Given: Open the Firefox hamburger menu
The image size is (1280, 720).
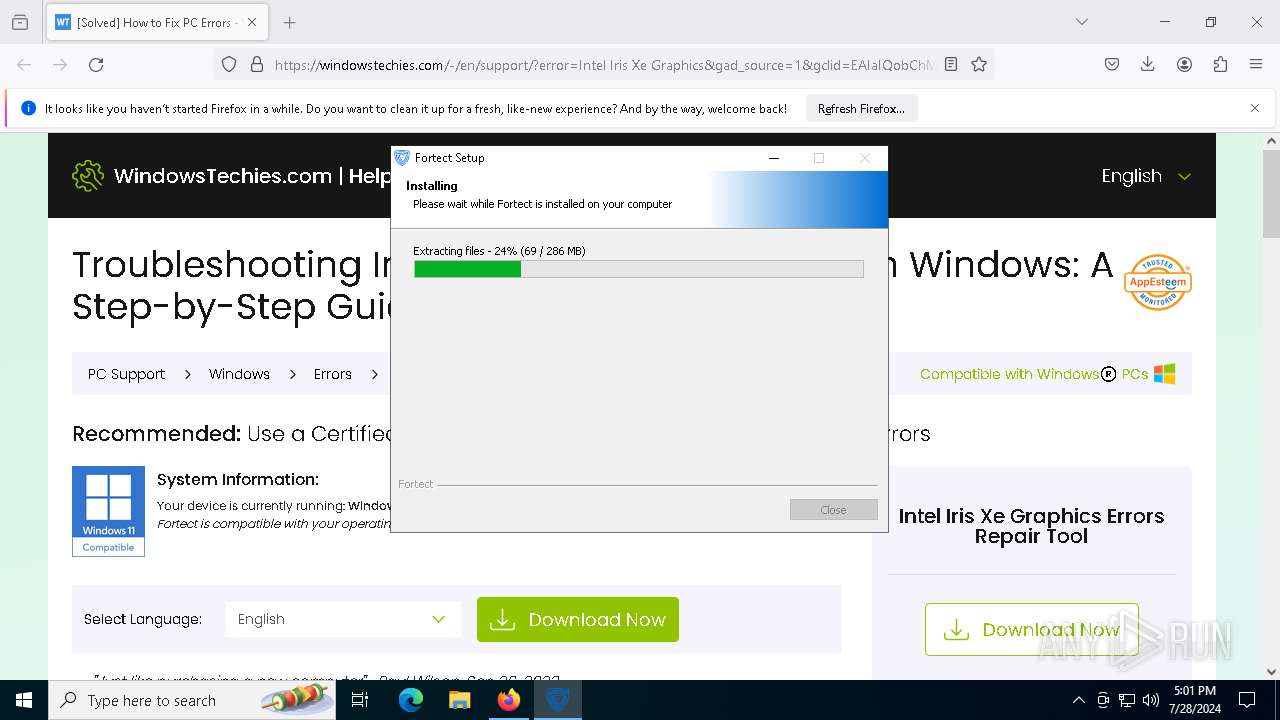Looking at the screenshot, I should (1256, 64).
